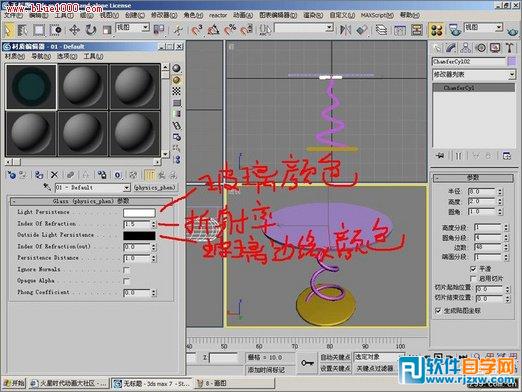Toggle the Opaque Alpha checkbox
The image size is (522, 392).
point(127,281)
